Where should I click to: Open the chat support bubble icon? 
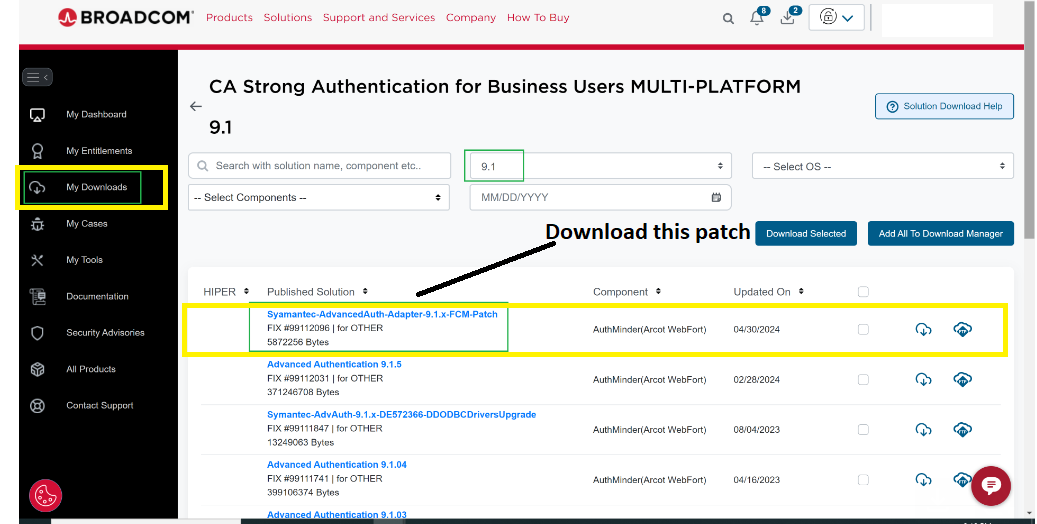tap(990, 485)
